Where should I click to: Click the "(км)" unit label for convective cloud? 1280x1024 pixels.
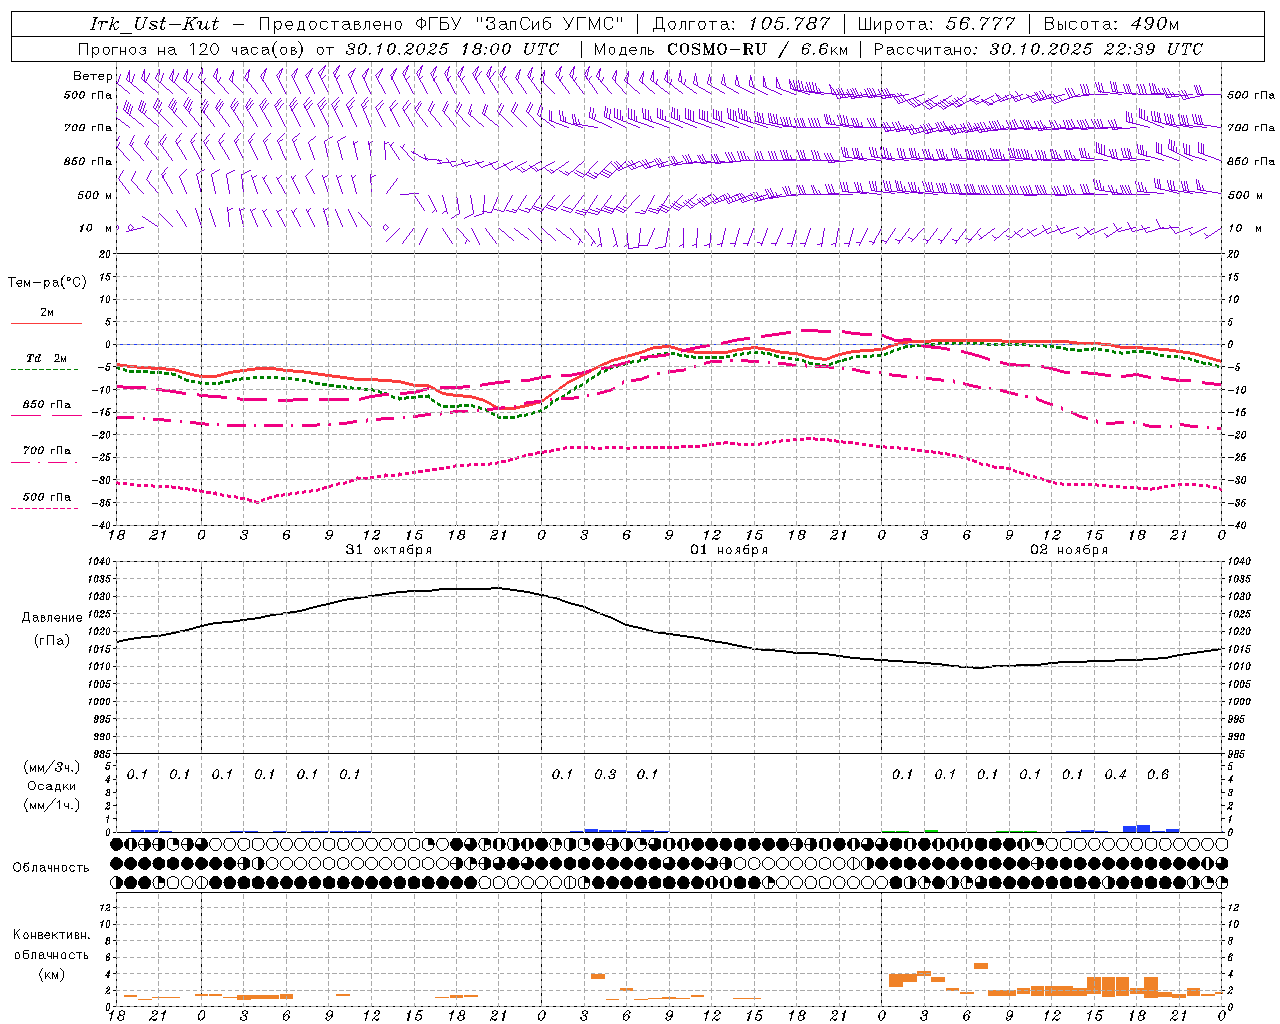click(51, 974)
